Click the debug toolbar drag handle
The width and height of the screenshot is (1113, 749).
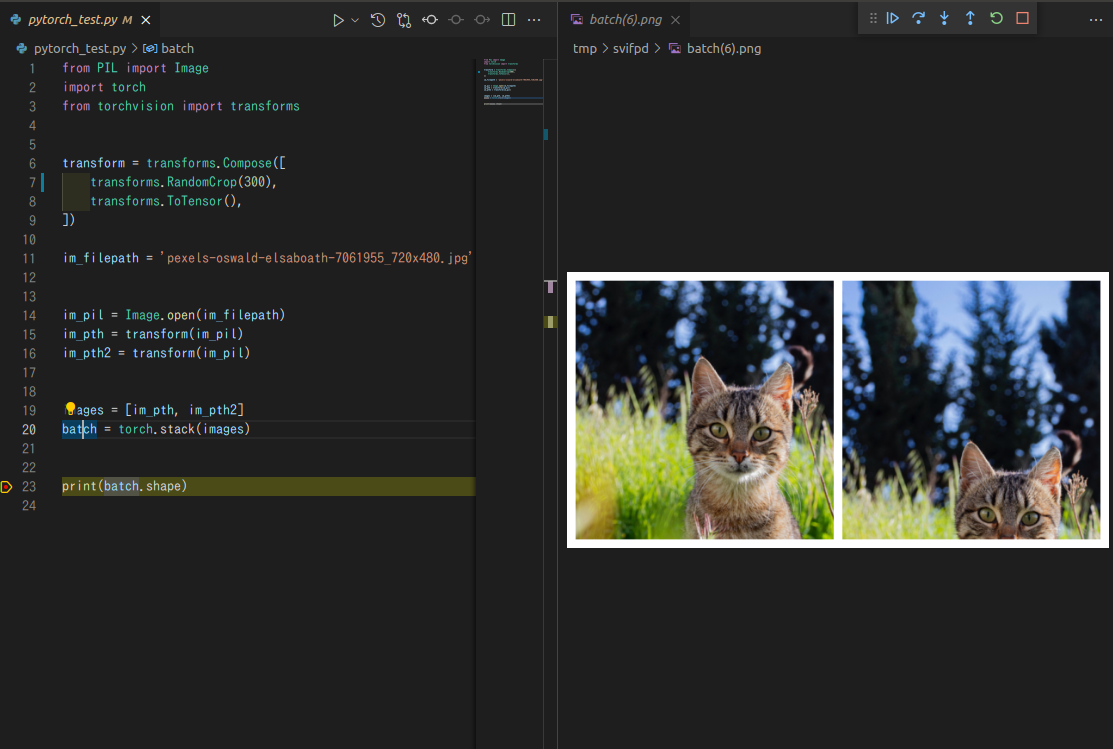pyautogui.click(x=873, y=18)
